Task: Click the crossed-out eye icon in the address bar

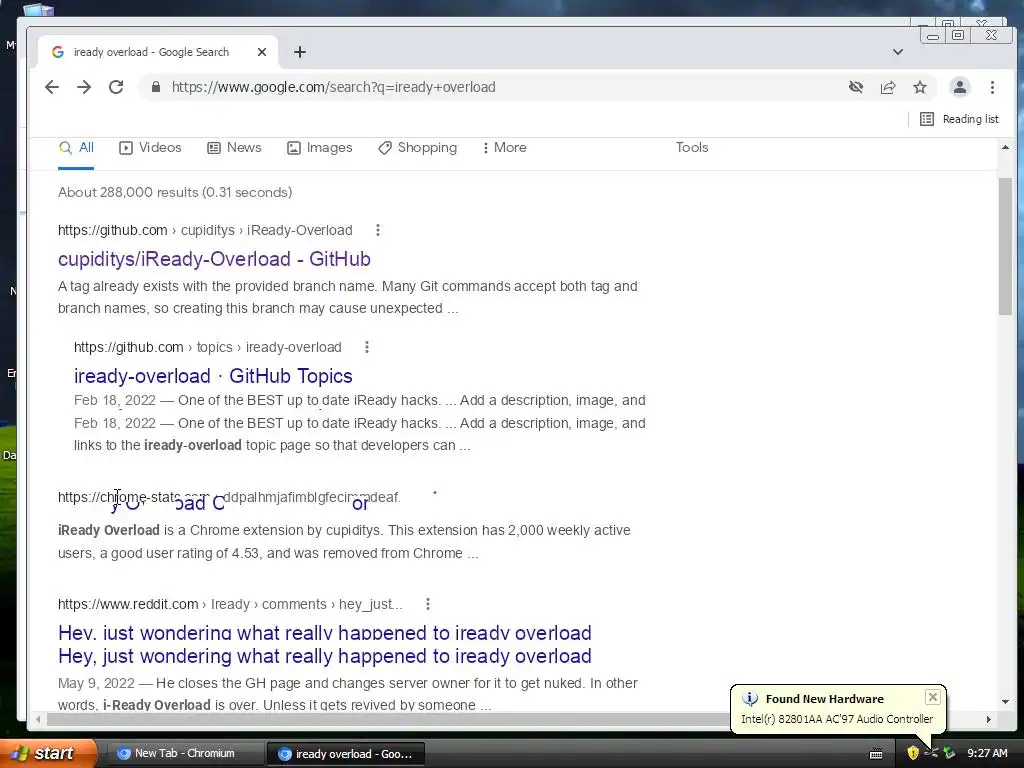Action: pos(856,87)
